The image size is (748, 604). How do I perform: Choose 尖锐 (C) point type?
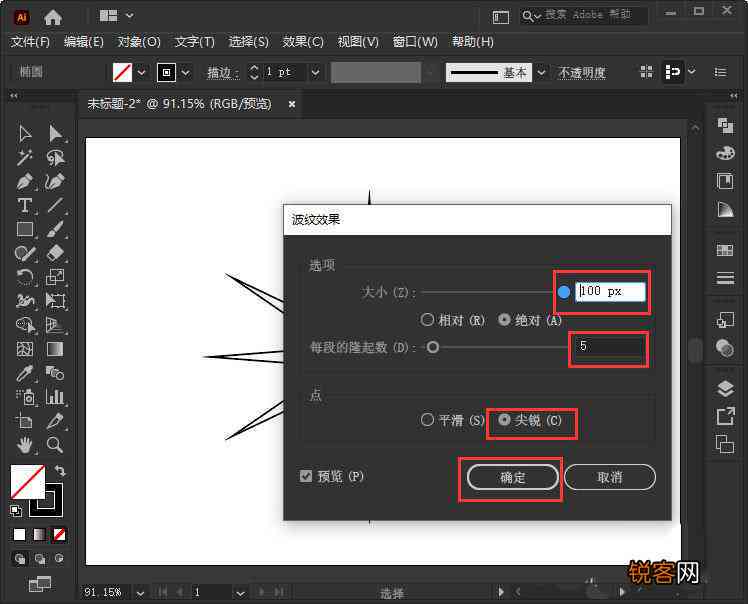point(530,420)
